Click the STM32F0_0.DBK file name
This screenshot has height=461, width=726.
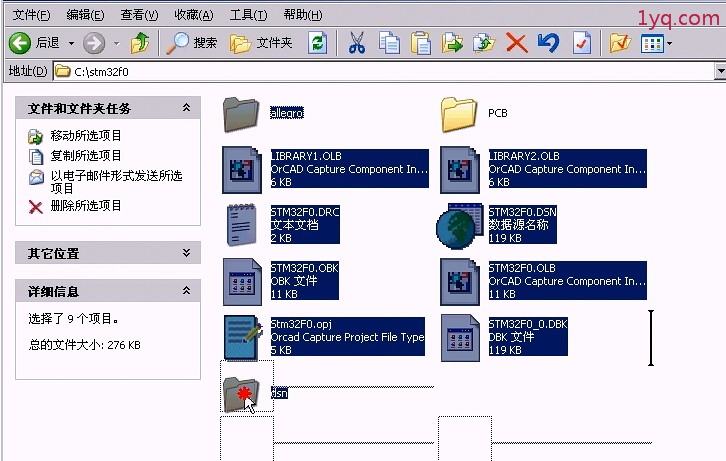click(528, 324)
